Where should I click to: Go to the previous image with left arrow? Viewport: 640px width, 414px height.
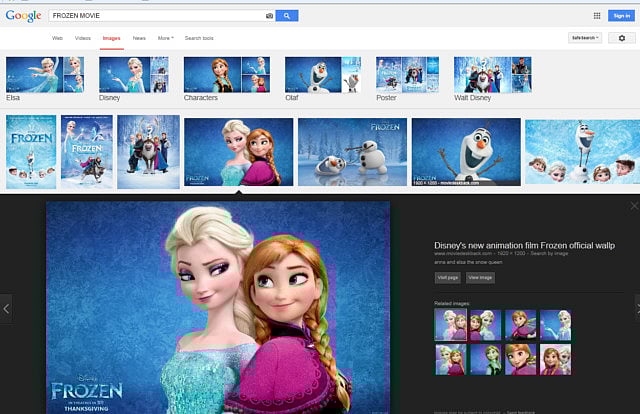coord(6,308)
